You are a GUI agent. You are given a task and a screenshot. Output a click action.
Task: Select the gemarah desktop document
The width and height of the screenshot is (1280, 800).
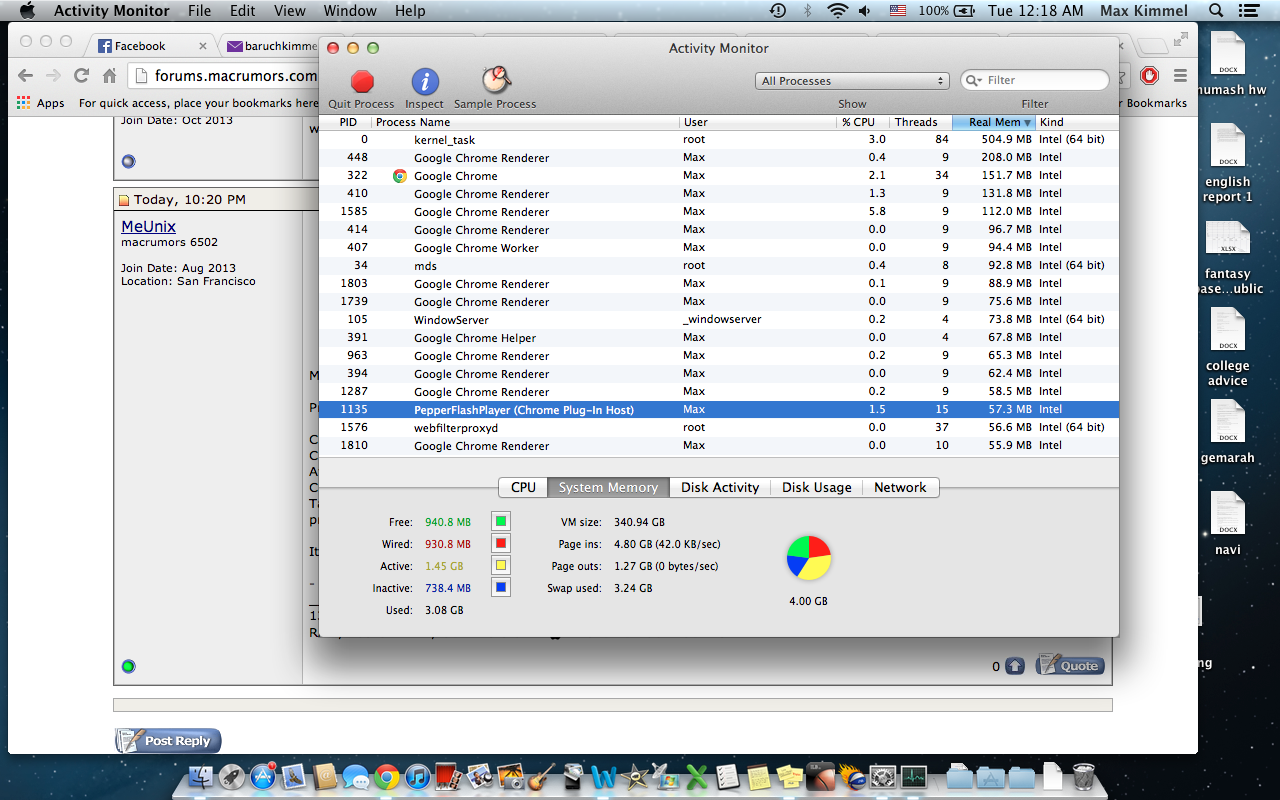pos(1227,431)
